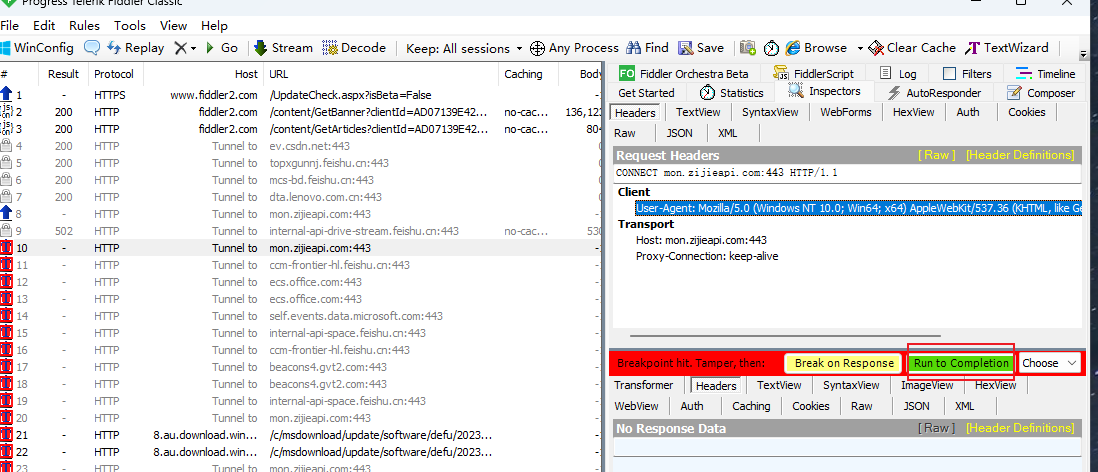Open the Rules menu
1098x472 pixels.
click(x=84, y=25)
